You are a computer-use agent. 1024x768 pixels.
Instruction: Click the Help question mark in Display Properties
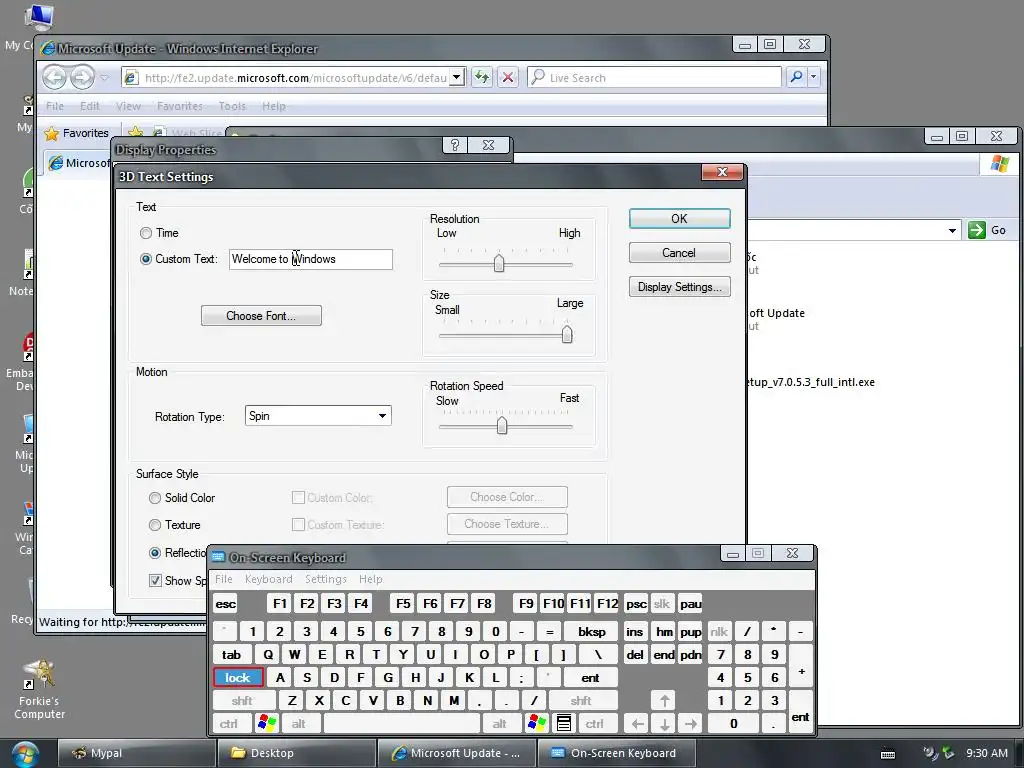point(455,145)
